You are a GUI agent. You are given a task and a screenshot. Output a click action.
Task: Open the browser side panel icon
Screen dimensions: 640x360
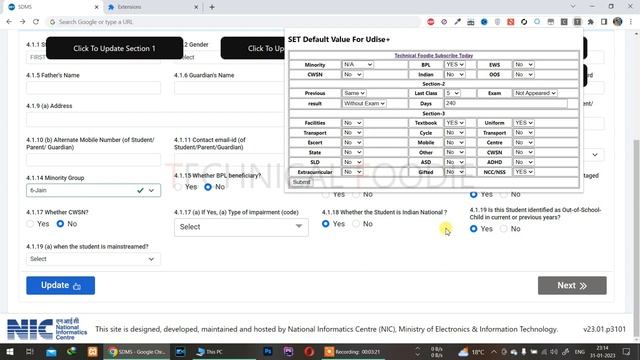coord(604,22)
